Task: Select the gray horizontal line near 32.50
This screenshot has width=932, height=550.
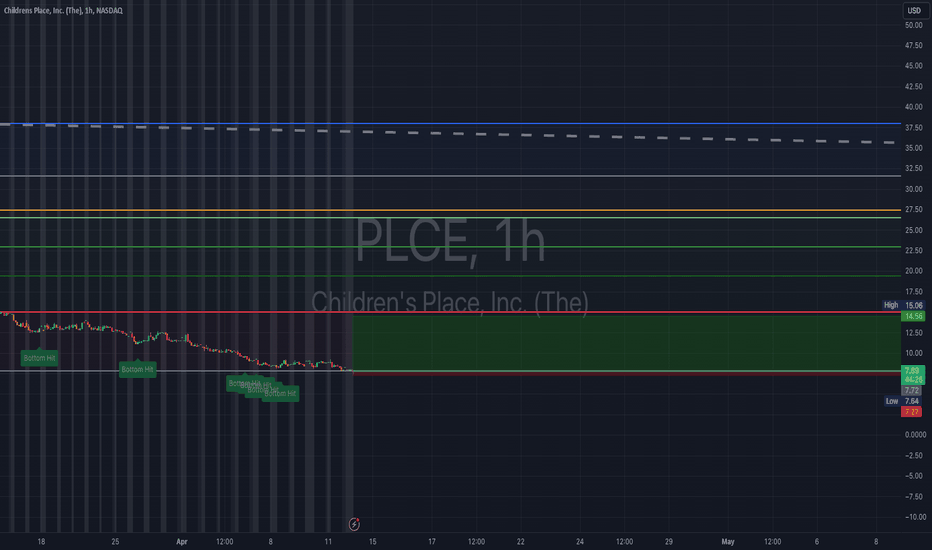Action: (x=451, y=176)
